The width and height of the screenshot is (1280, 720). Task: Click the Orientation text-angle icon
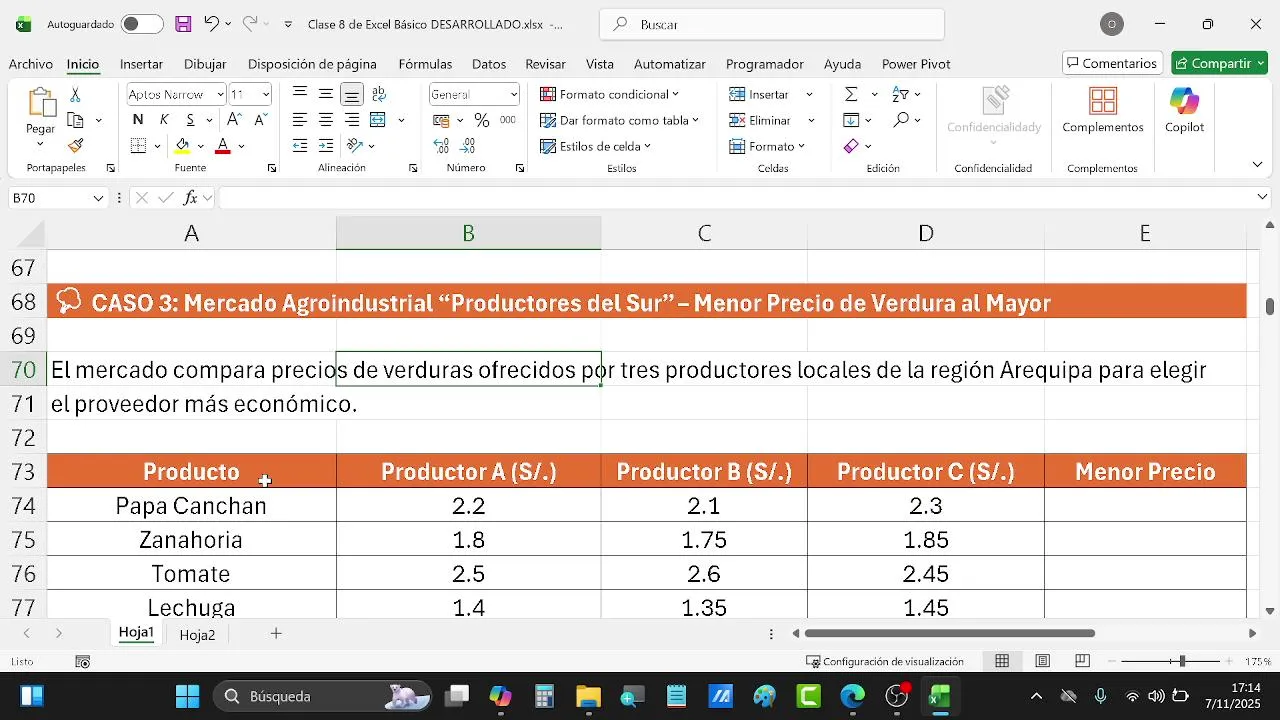click(355, 146)
